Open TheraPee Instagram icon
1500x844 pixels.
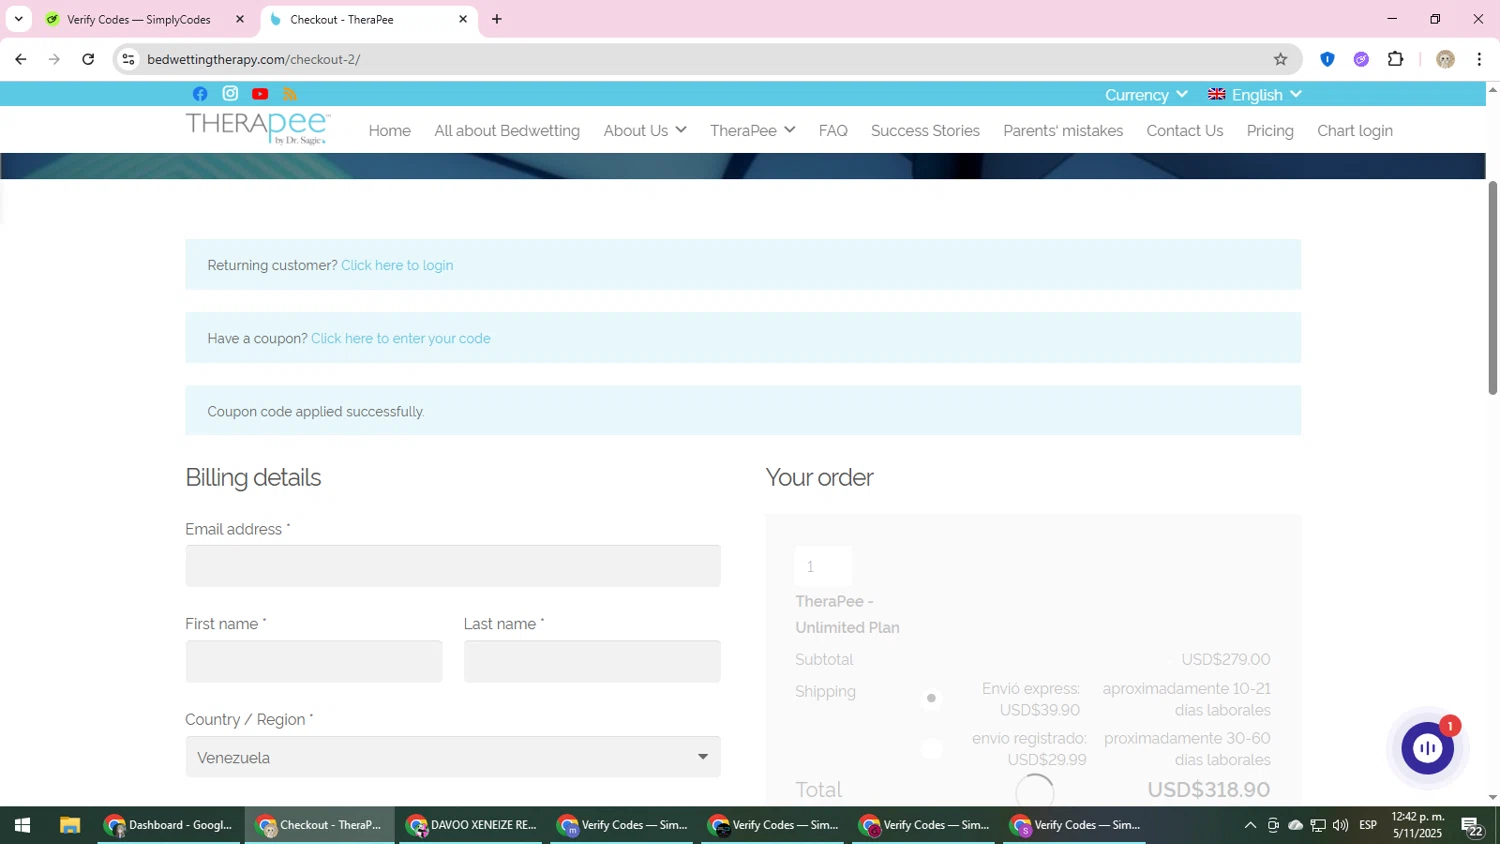coord(230,94)
